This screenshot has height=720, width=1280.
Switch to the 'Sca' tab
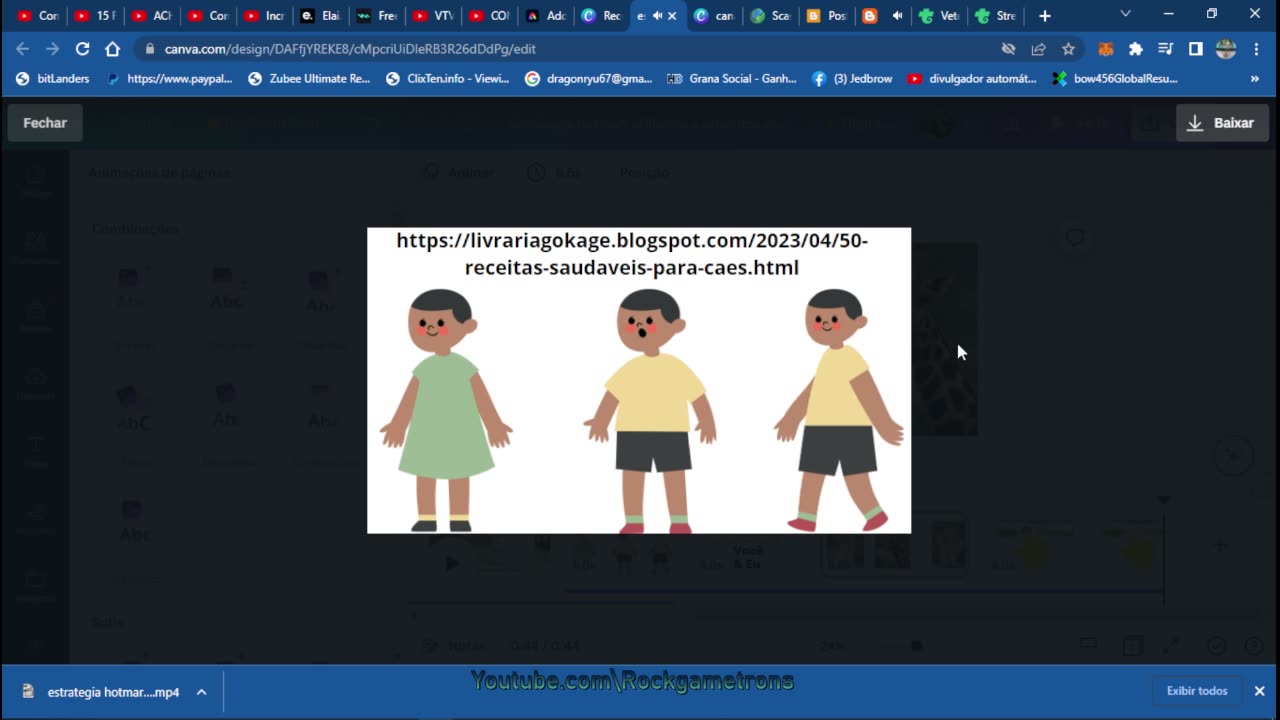[770, 16]
